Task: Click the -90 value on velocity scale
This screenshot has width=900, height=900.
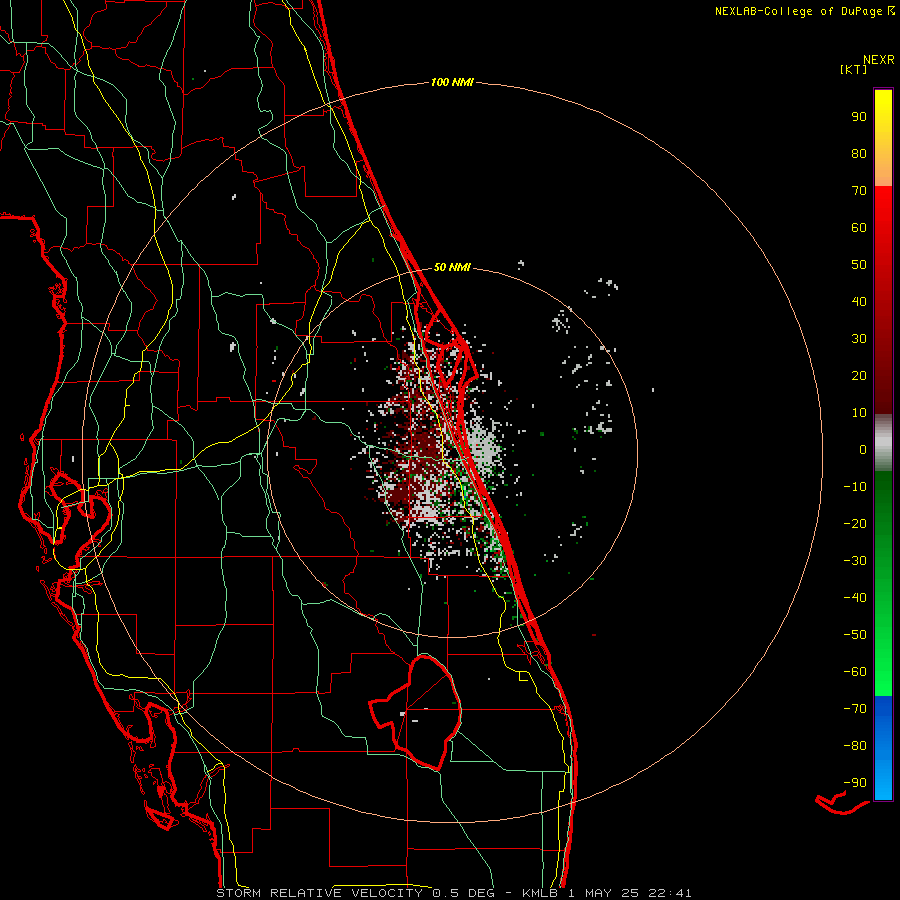Action: tap(855, 782)
